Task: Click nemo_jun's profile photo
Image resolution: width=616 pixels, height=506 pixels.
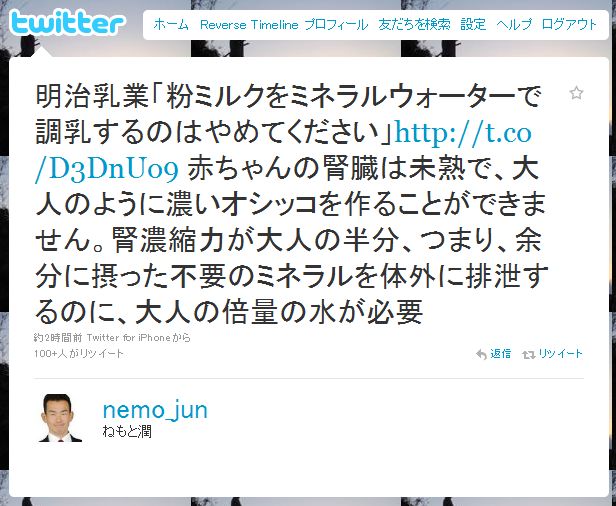Action: click(x=60, y=418)
